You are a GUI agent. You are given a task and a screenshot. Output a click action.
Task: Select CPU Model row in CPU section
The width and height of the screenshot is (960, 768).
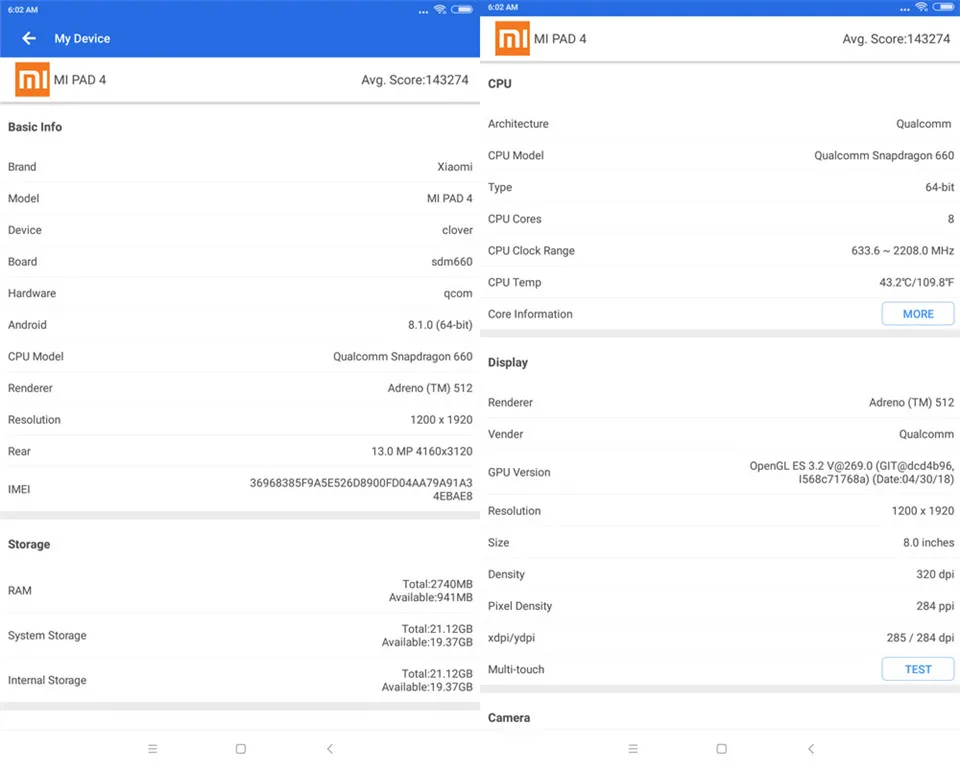point(720,156)
